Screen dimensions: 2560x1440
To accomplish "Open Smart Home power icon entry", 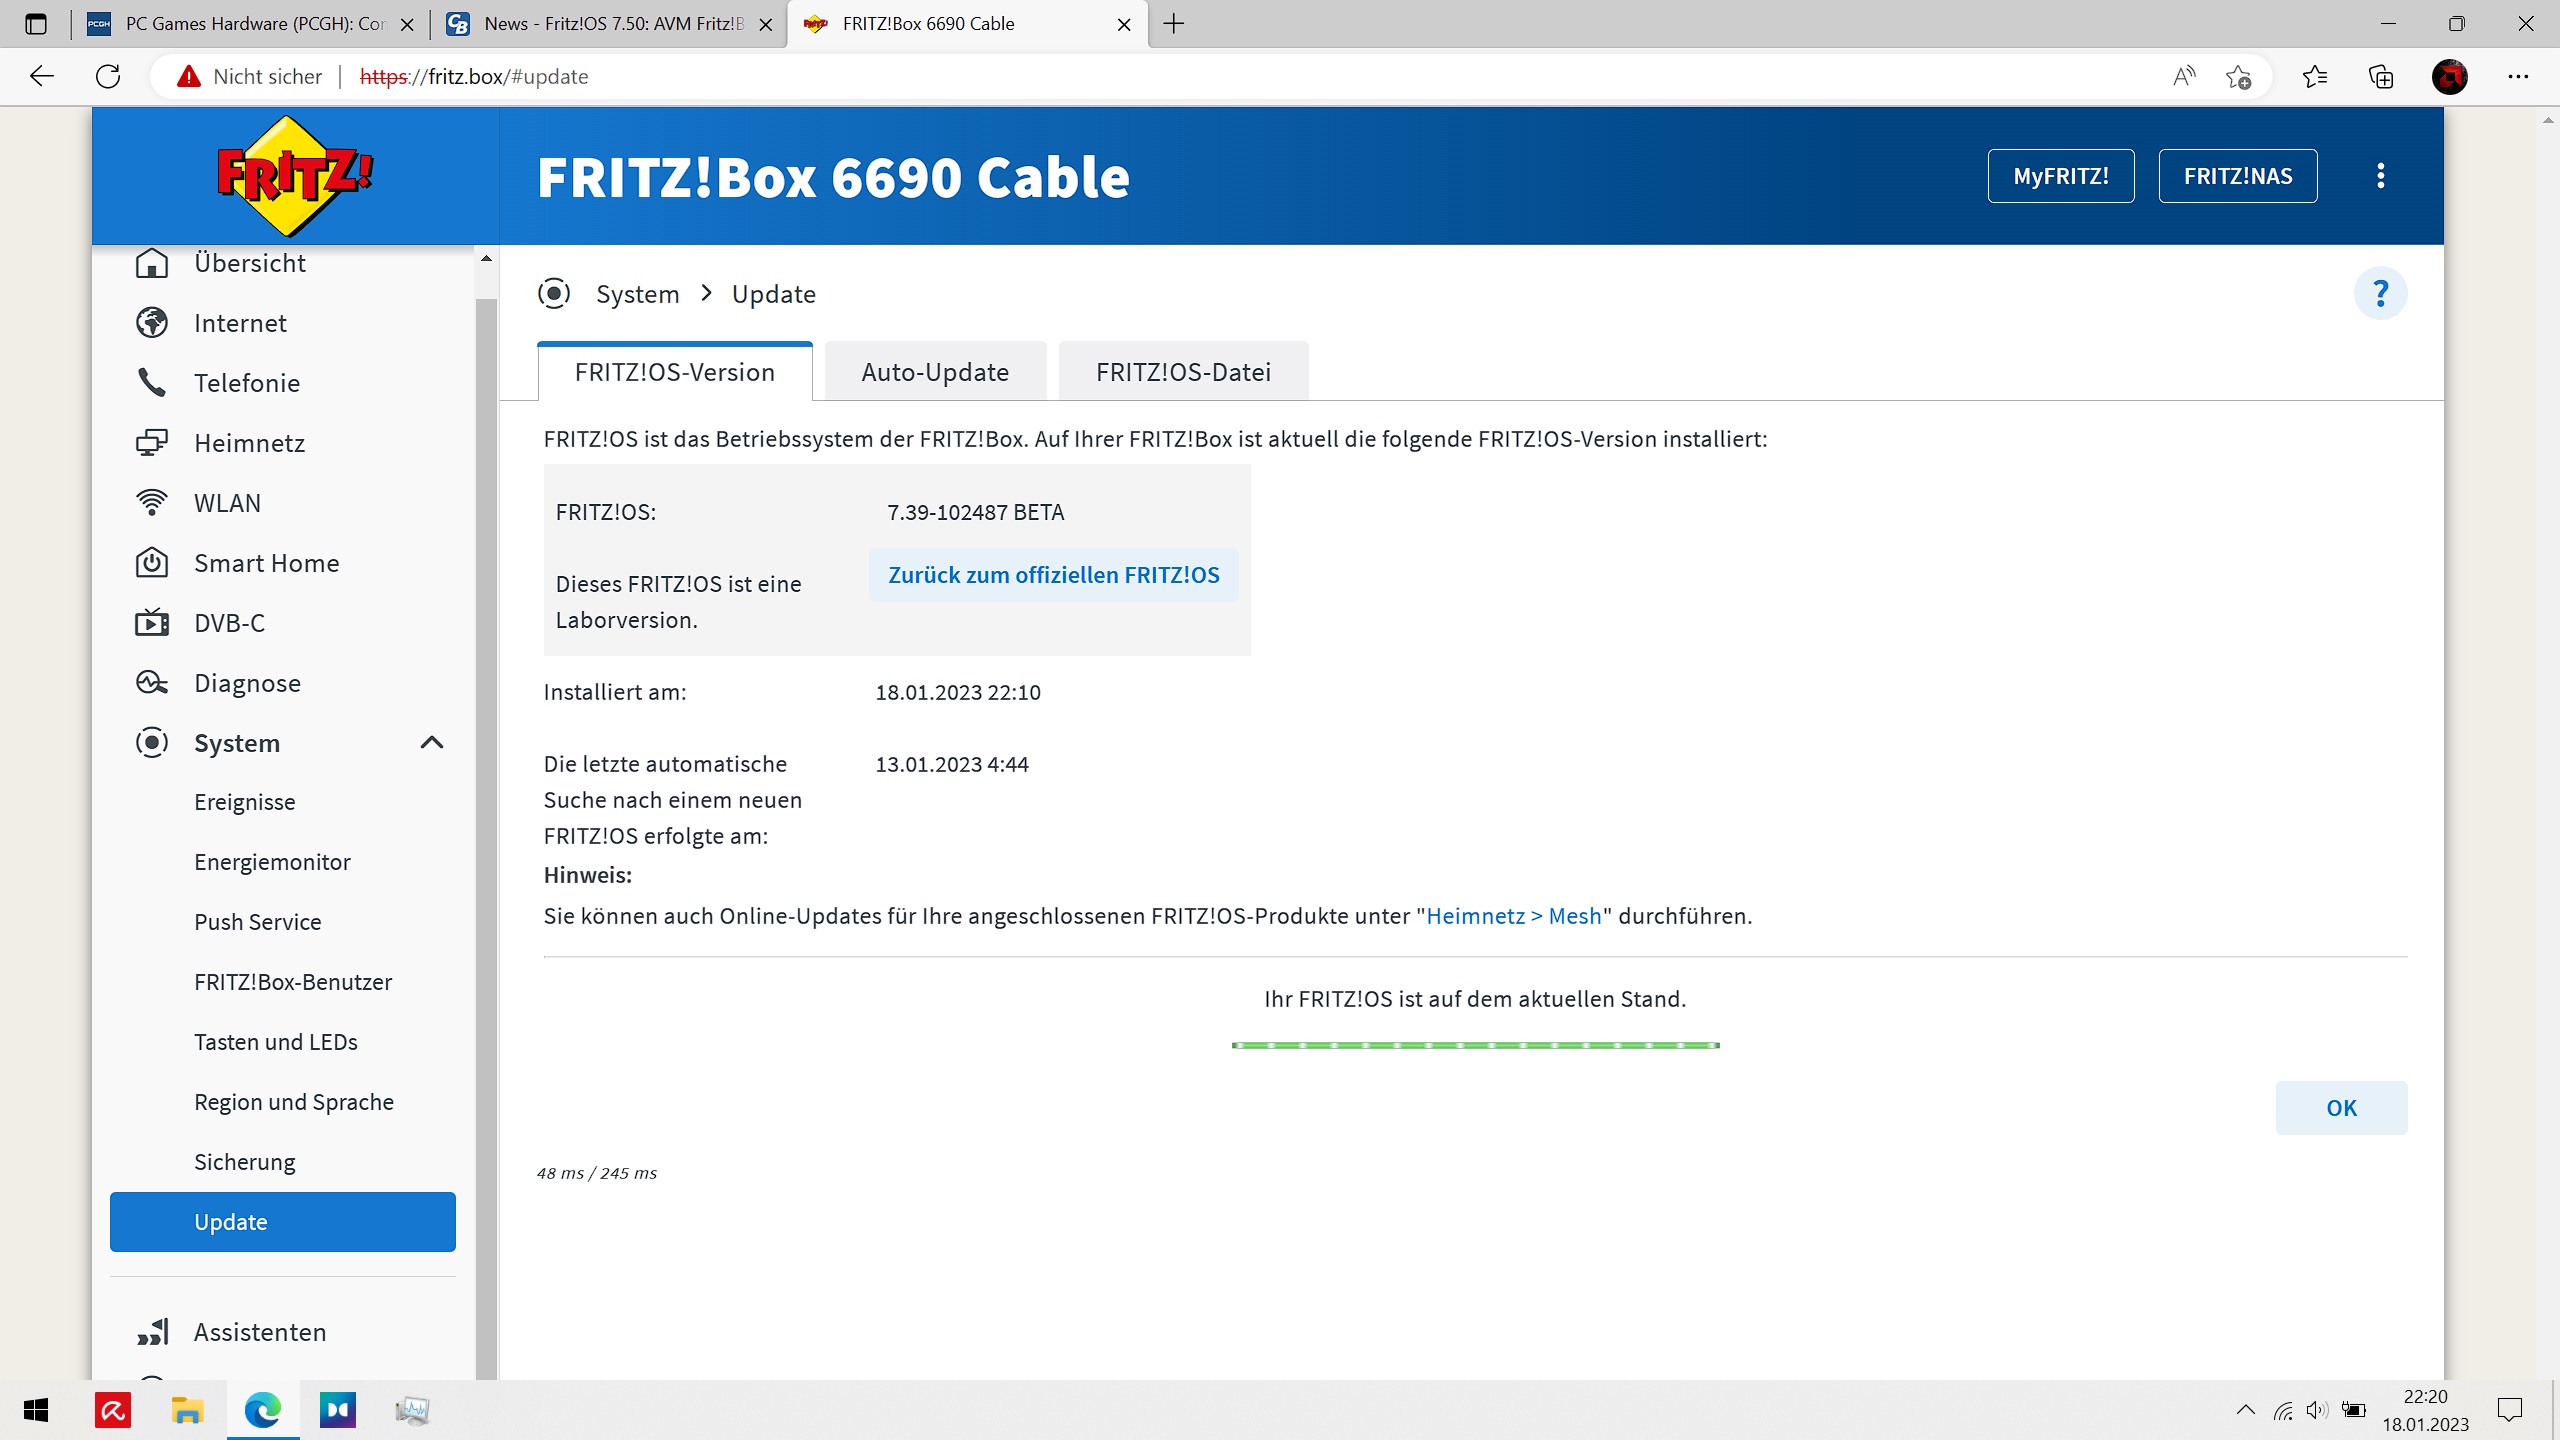I will click(152, 563).
